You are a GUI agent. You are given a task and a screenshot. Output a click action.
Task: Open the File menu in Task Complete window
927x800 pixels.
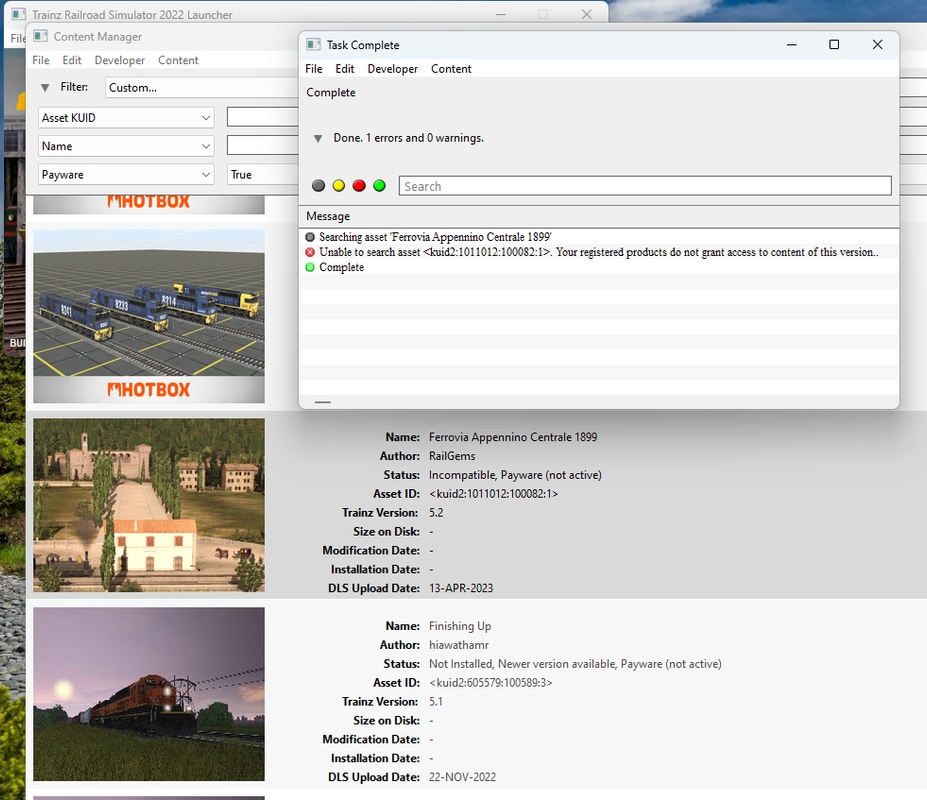click(314, 69)
